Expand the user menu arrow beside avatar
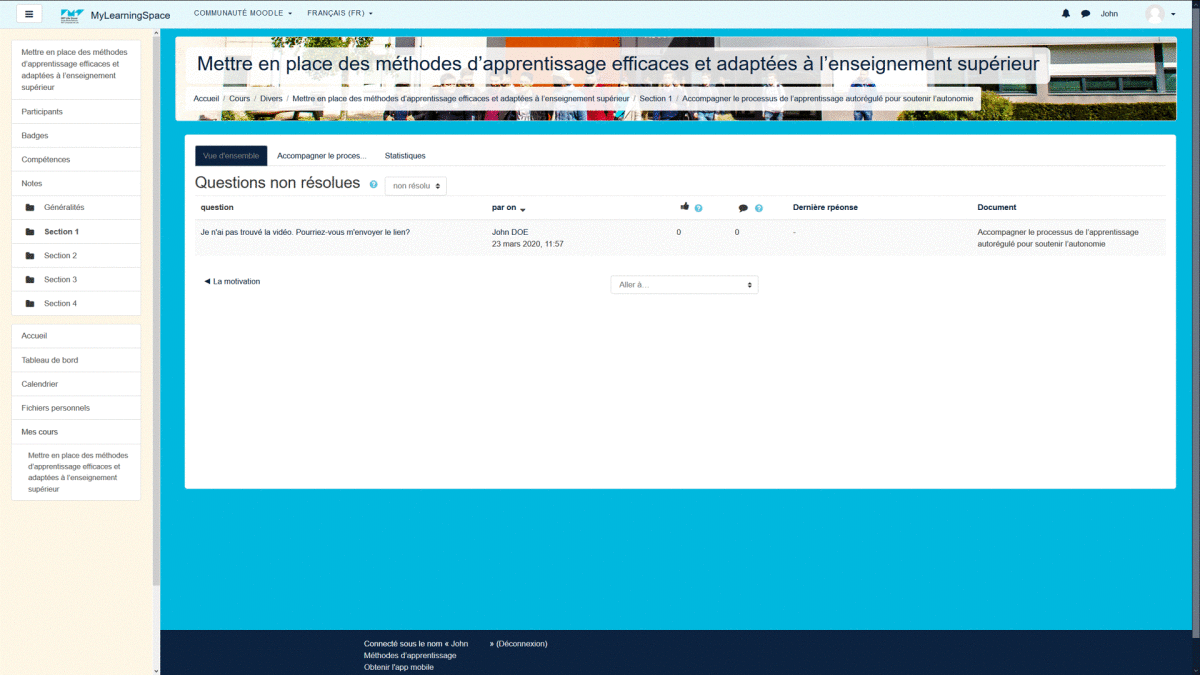 [1174, 14]
